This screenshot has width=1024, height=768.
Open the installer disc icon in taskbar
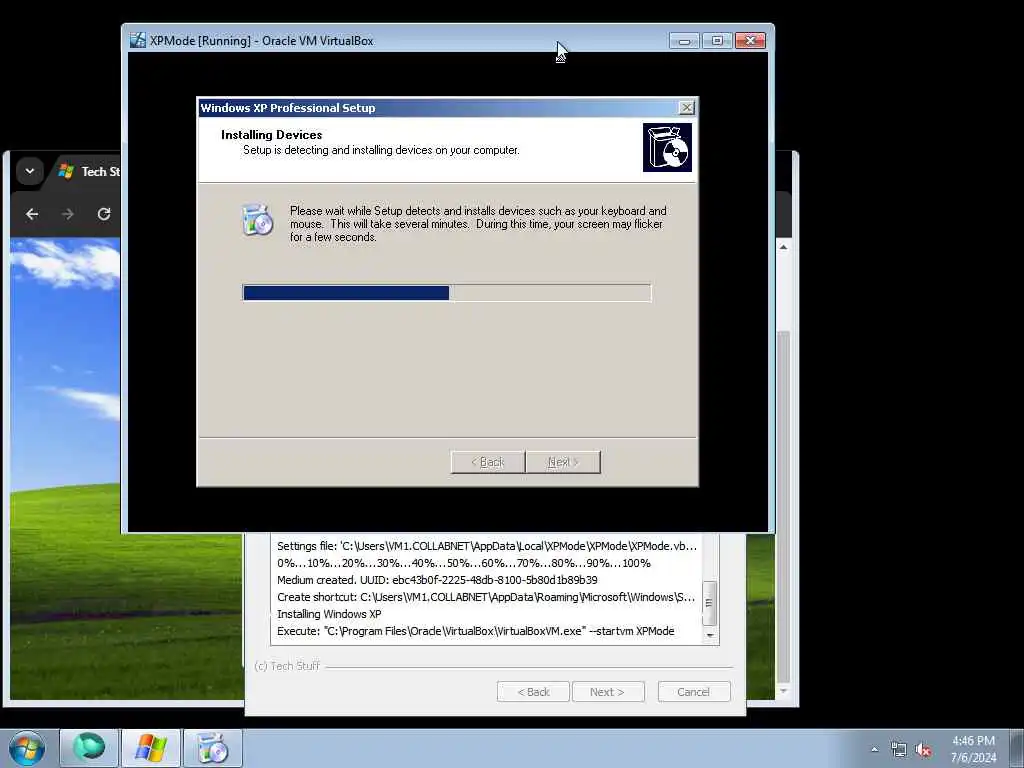coord(213,748)
